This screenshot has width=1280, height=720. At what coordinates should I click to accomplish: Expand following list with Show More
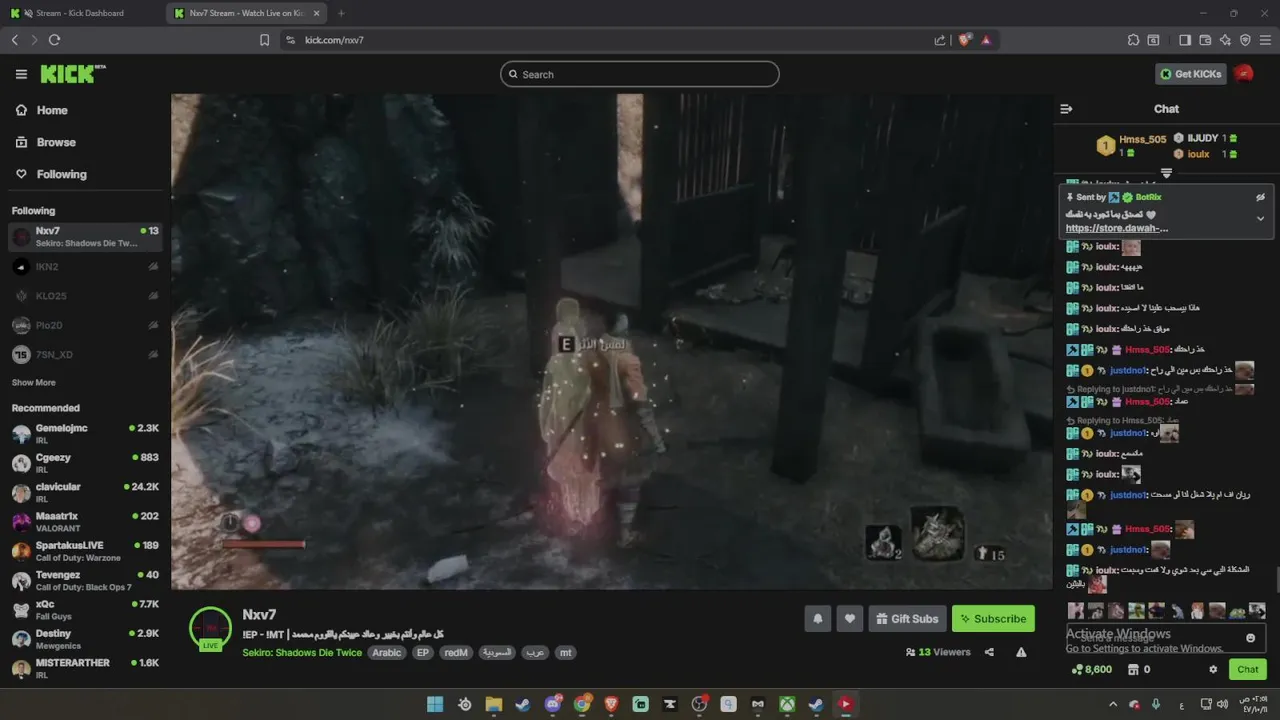click(x=34, y=383)
